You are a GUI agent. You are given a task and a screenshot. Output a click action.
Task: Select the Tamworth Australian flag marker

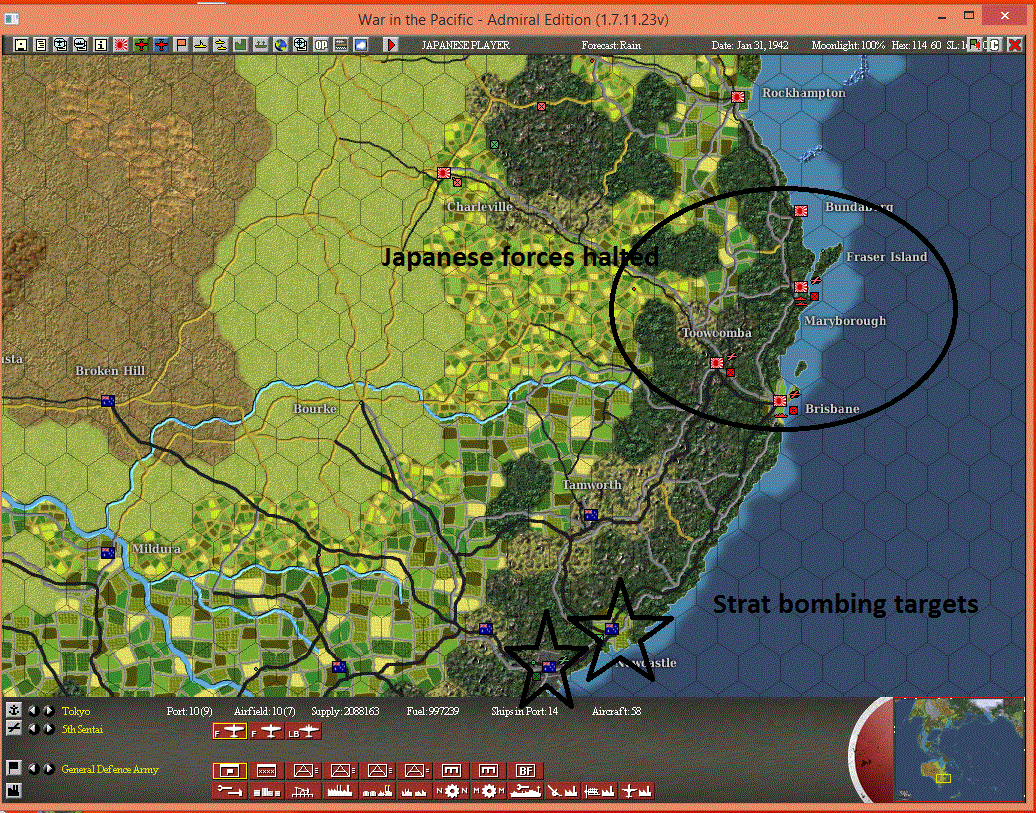click(x=591, y=515)
